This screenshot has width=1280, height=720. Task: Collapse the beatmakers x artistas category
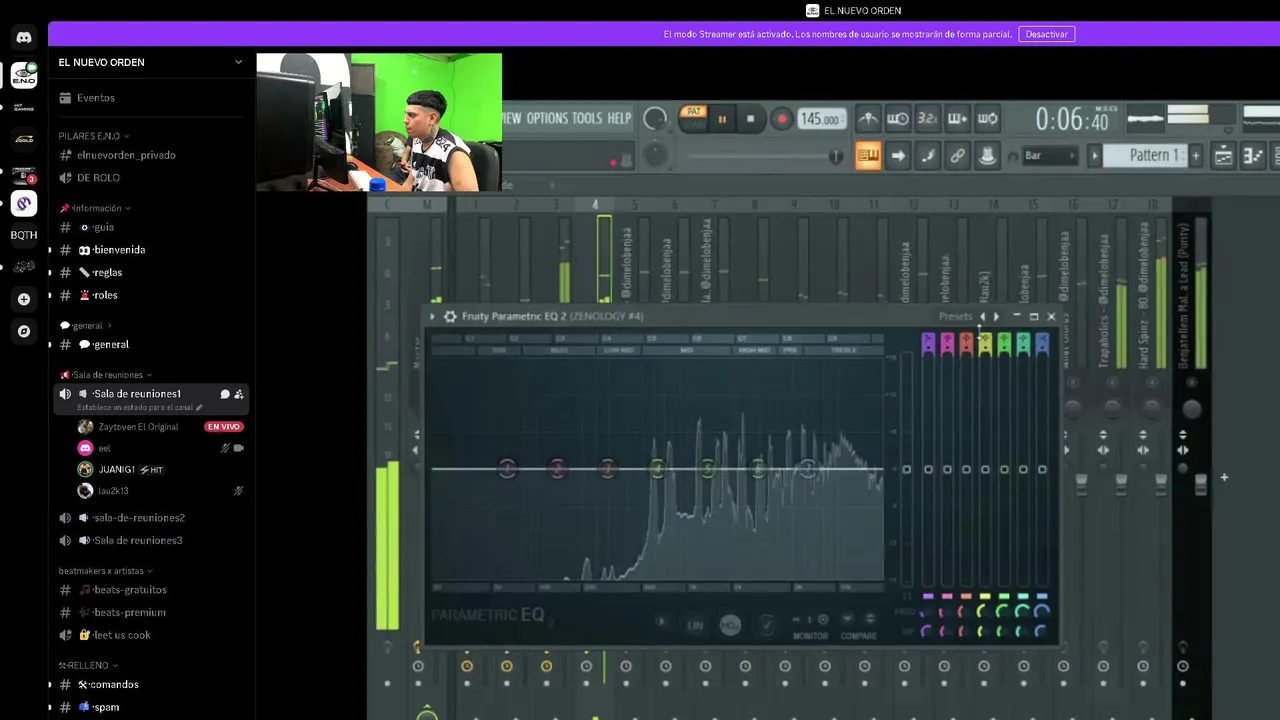click(105, 571)
